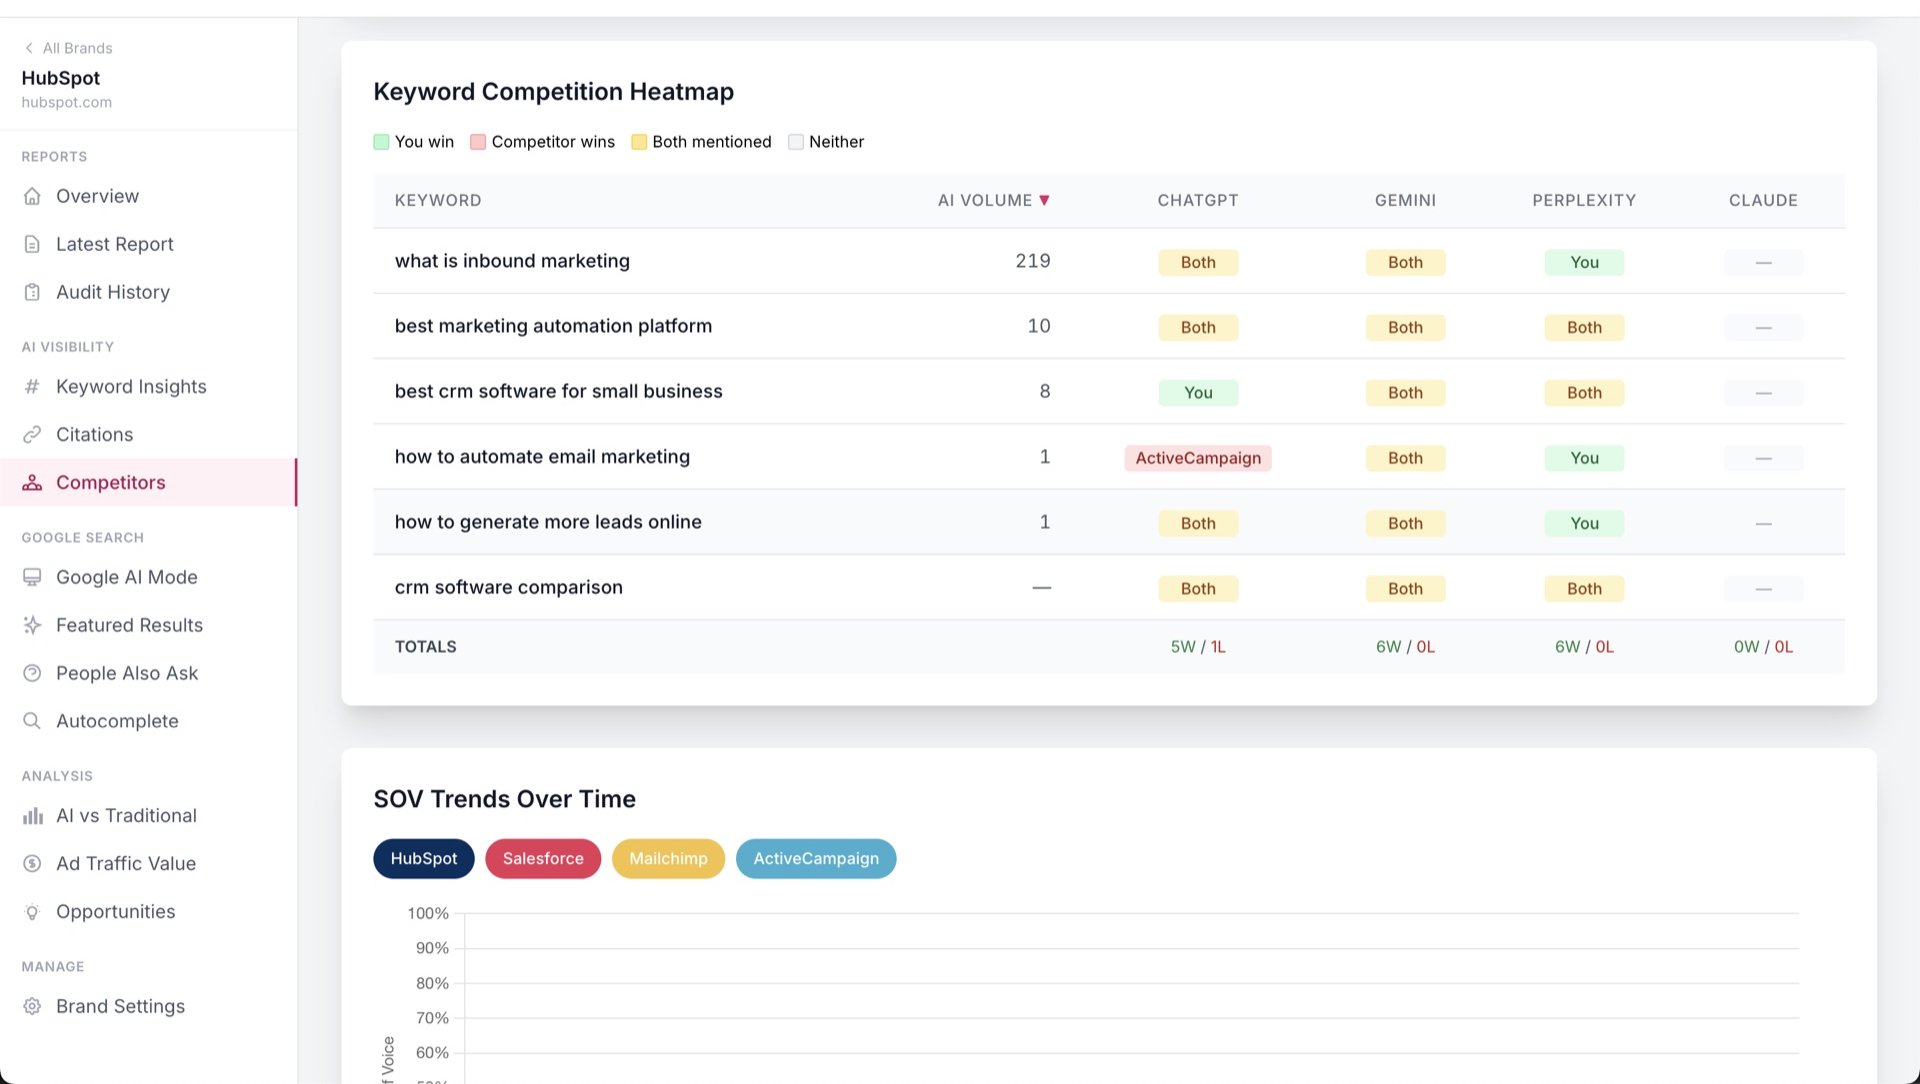Click the ActiveCampaign badge in ChatGPT column

pyautogui.click(x=1198, y=458)
